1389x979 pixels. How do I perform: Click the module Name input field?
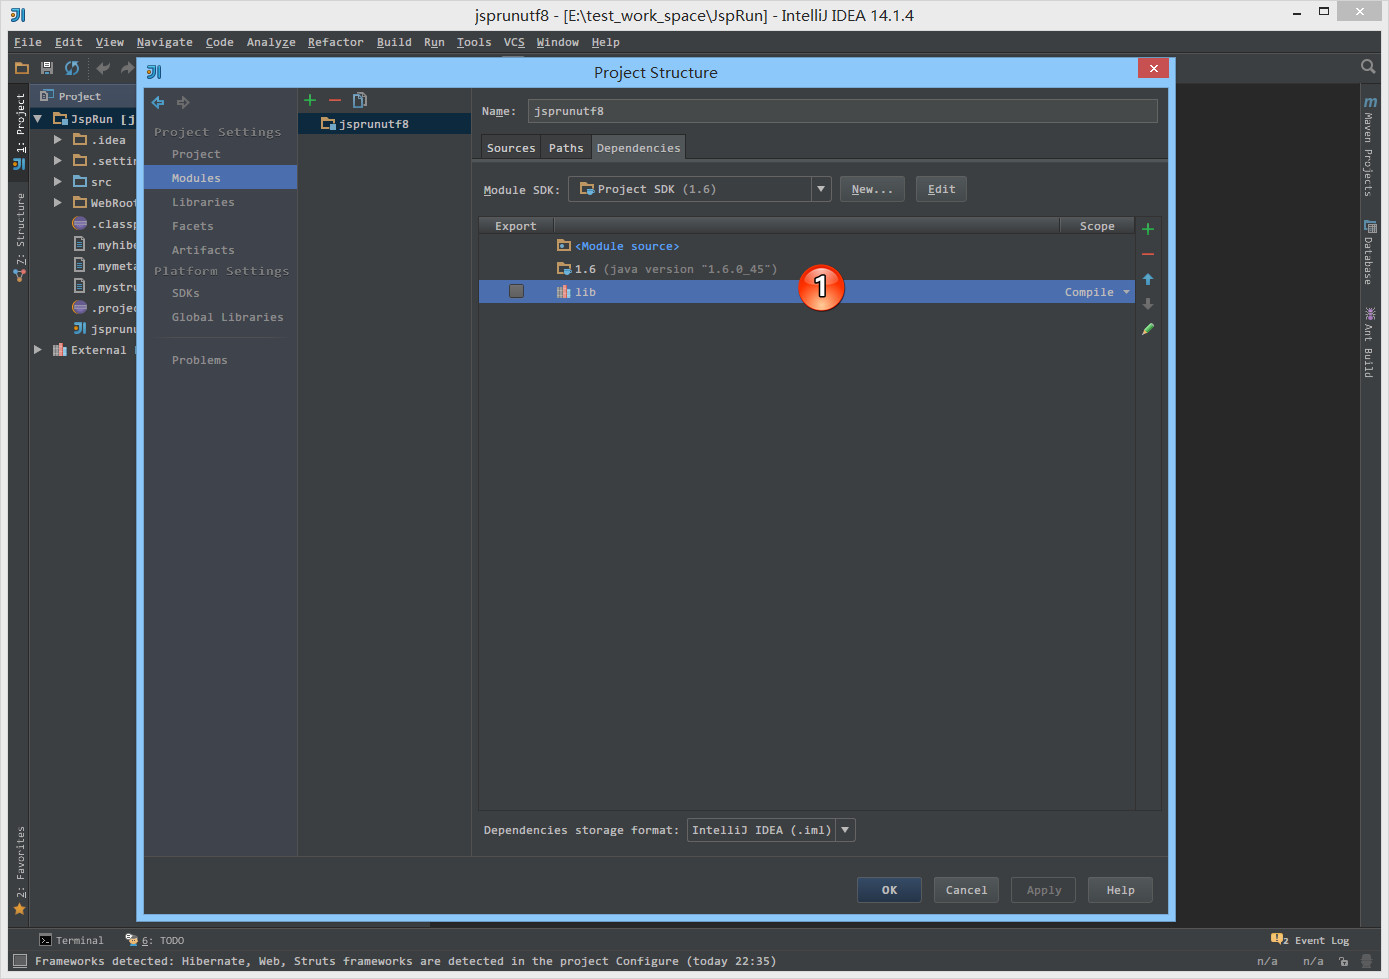pos(842,111)
